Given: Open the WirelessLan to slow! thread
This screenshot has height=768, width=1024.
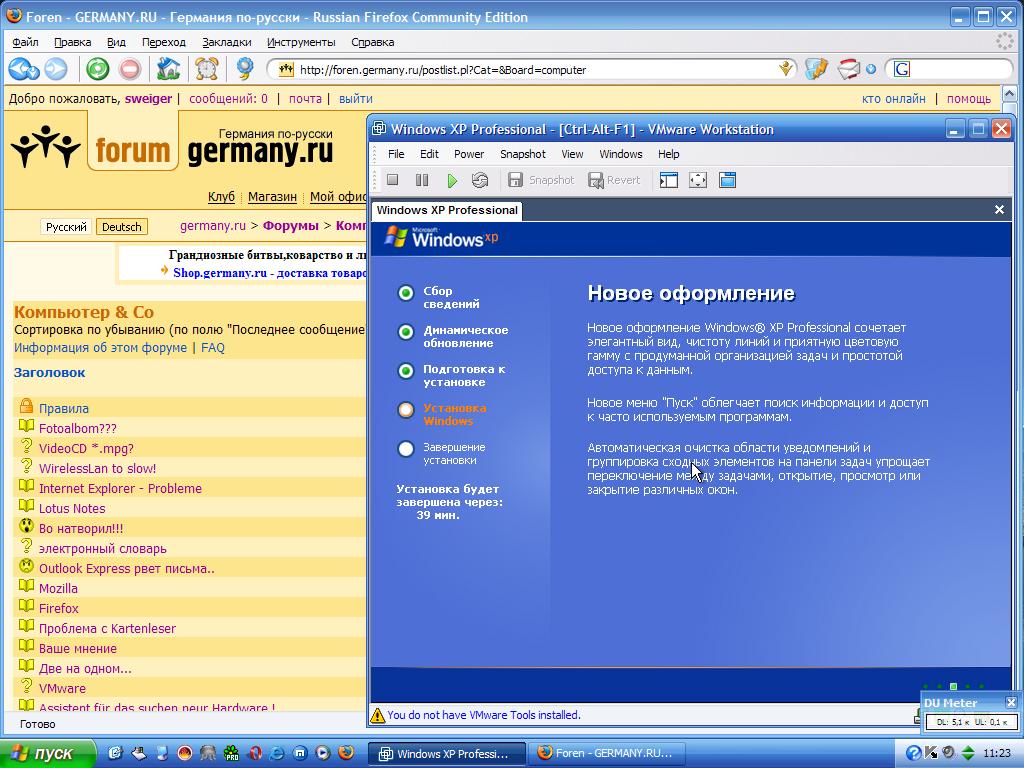Looking at the screenshot, I should (x=97, y=468).
